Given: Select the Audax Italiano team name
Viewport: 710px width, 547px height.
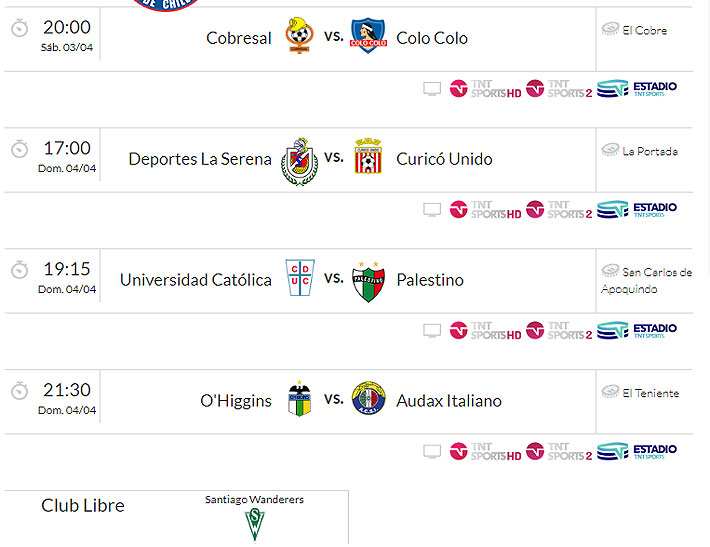Looking at the screenshot, I should pos(449,401).
